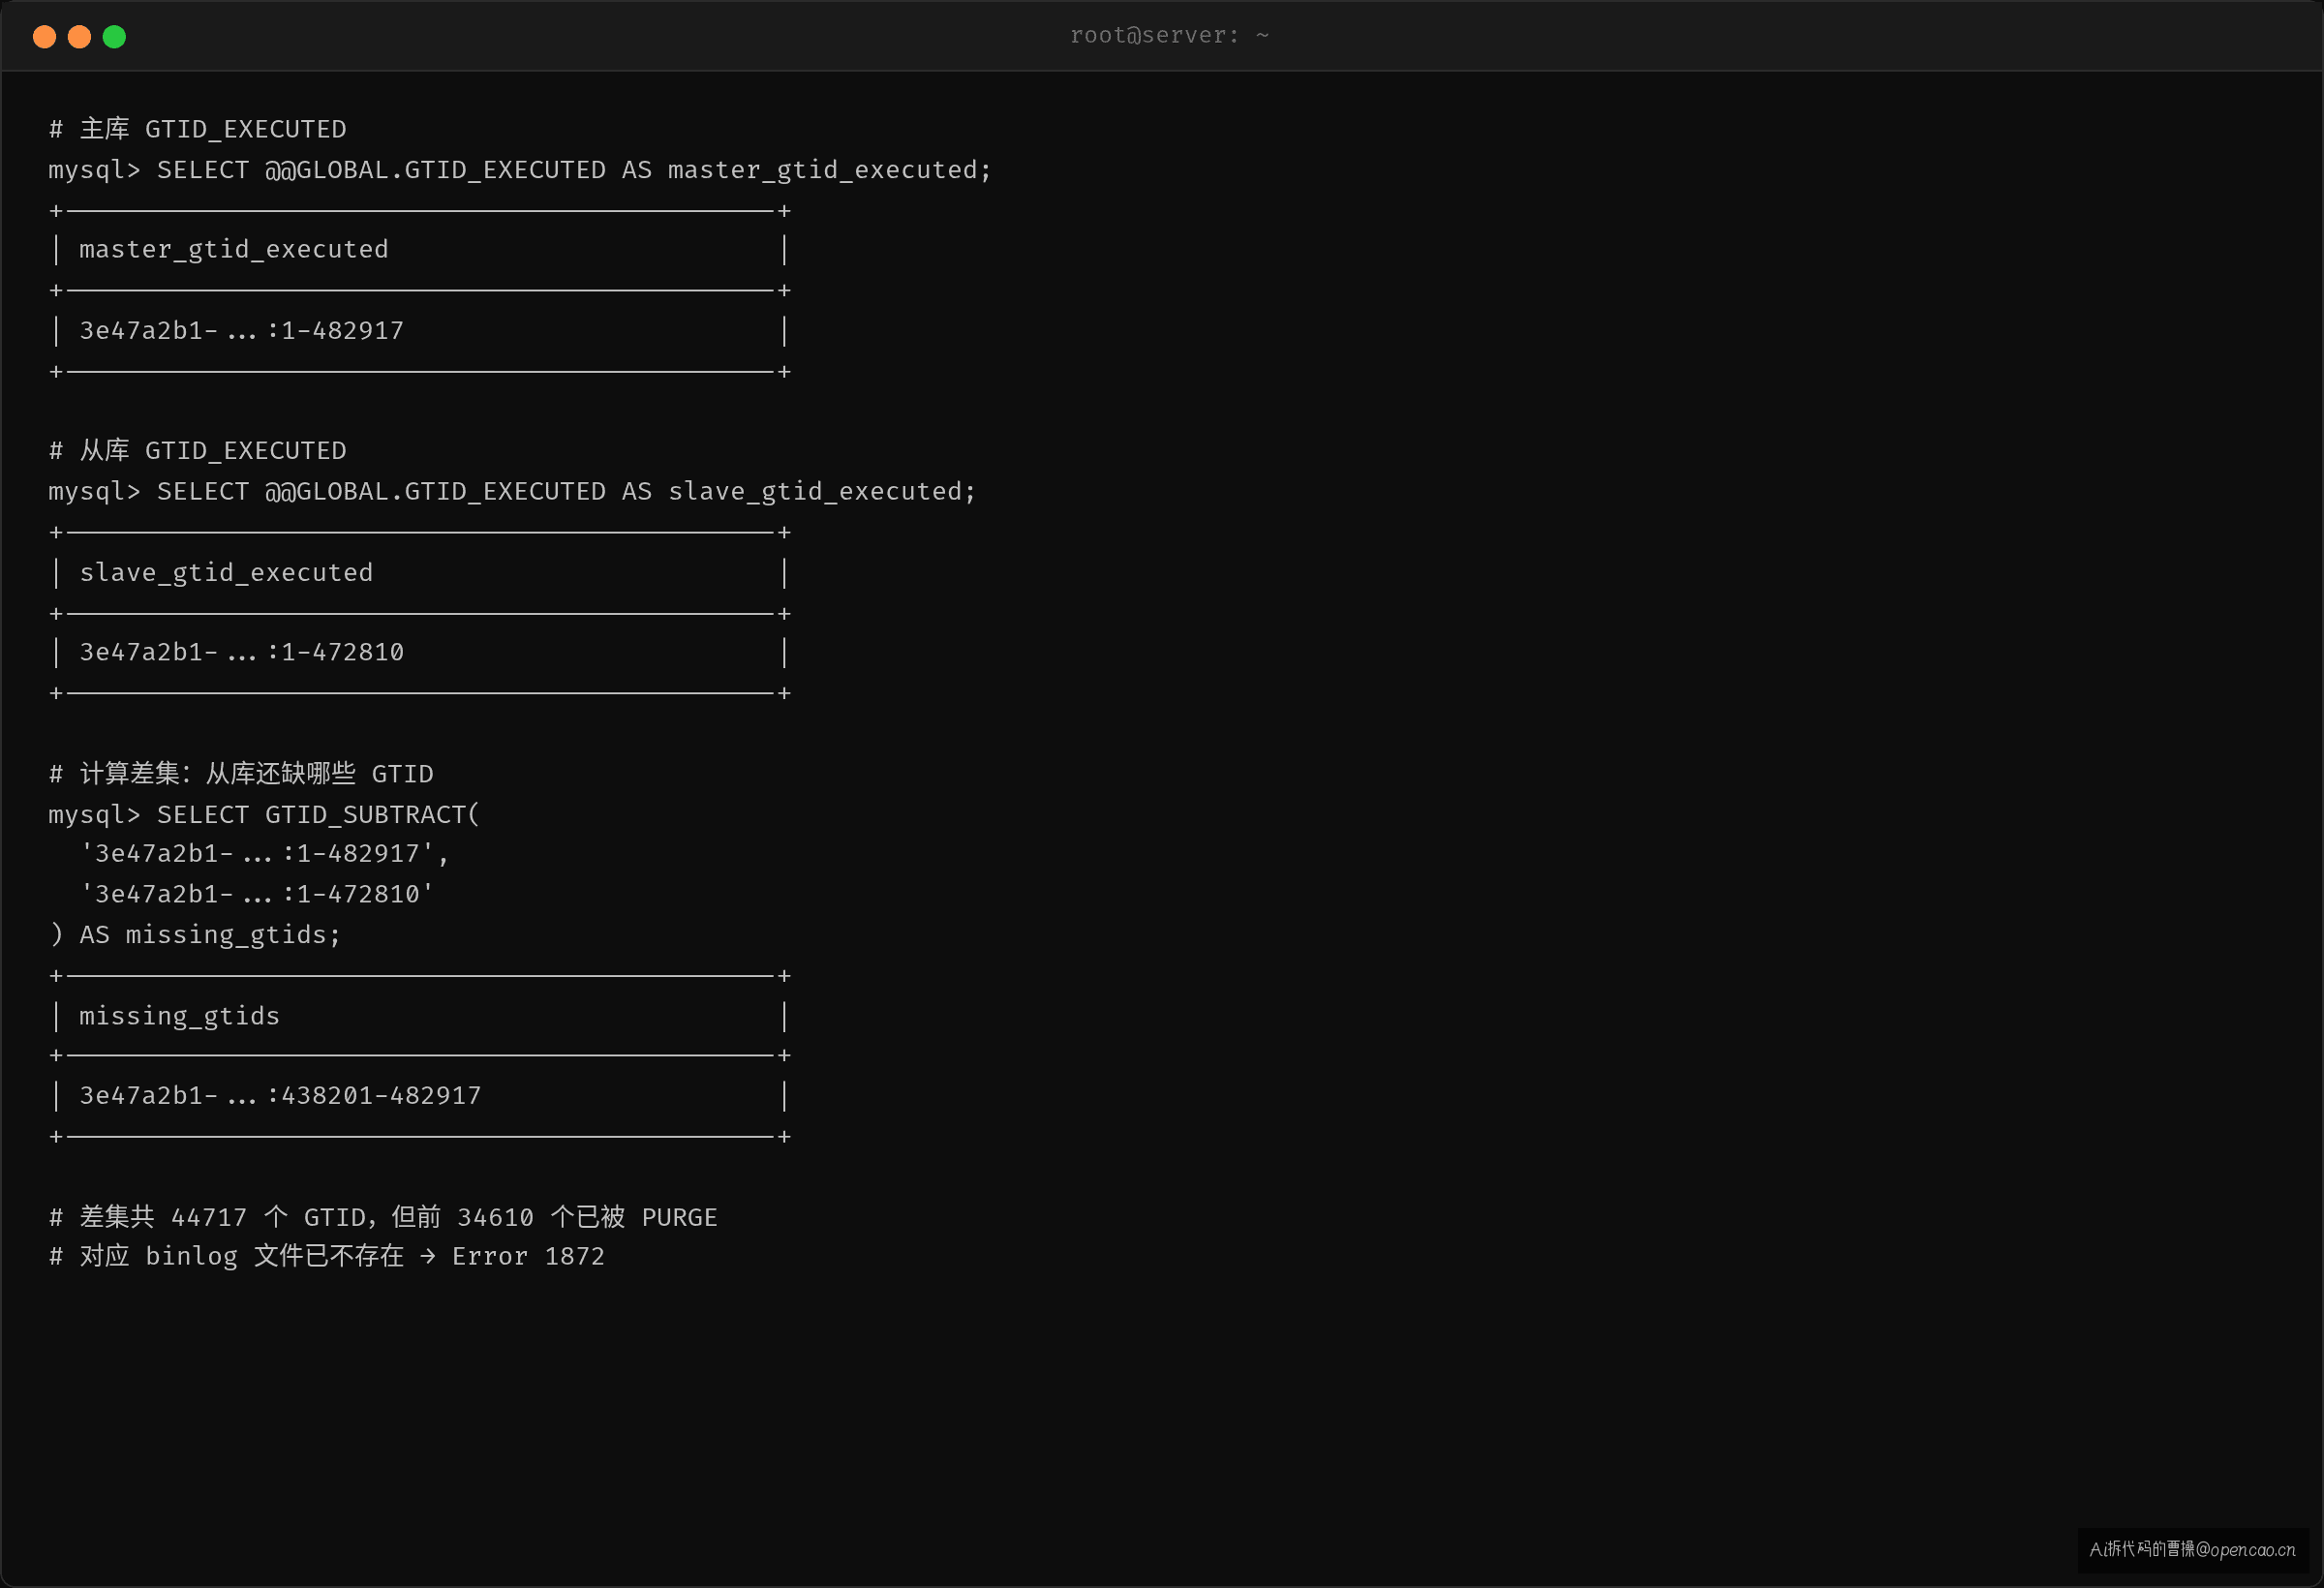Viewport: 2324px width, 1588px height.
Task: Click the root@server title bar text
Action: (1169, 36)
